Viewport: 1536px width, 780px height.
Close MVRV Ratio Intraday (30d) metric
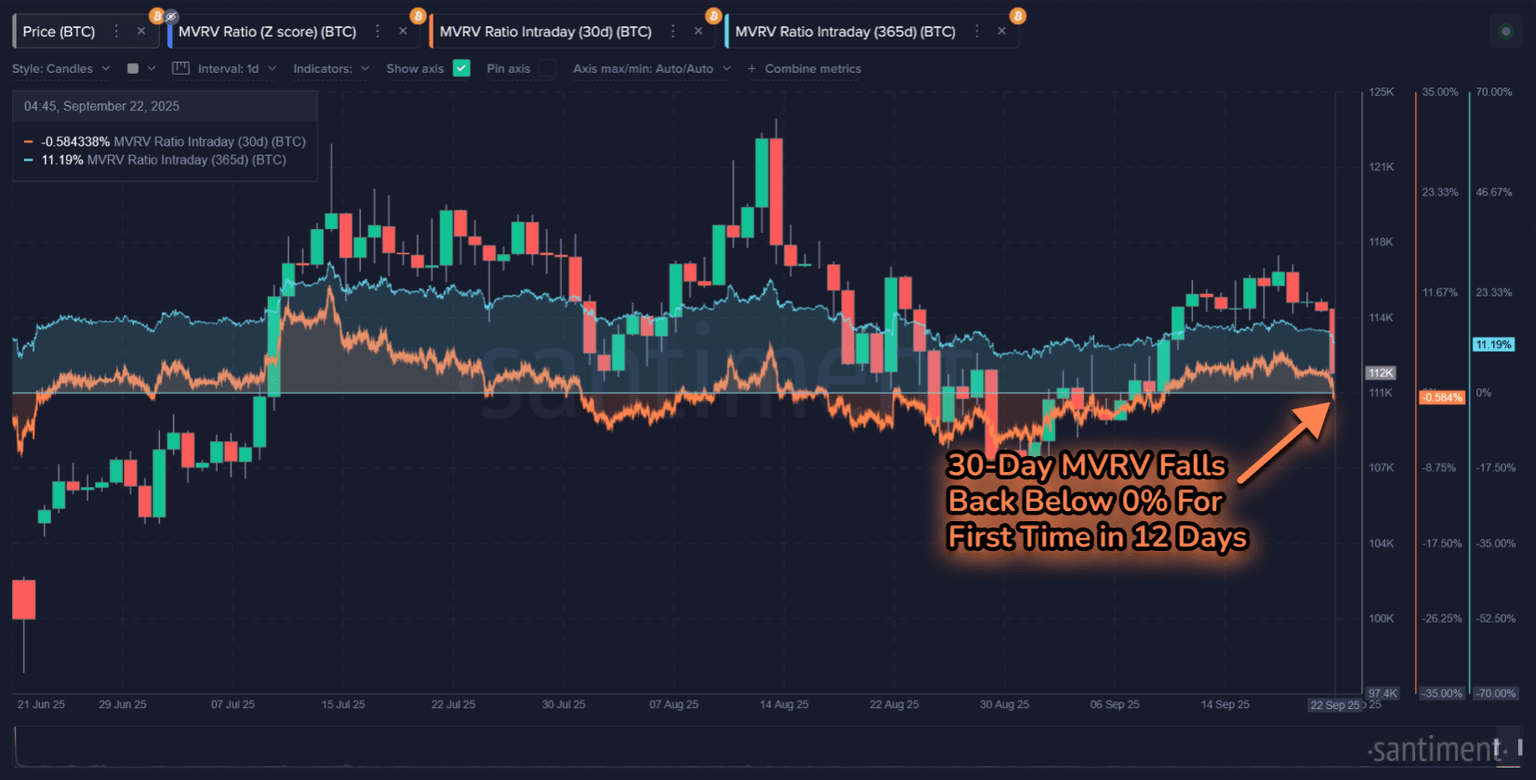[x=698, y=32]
